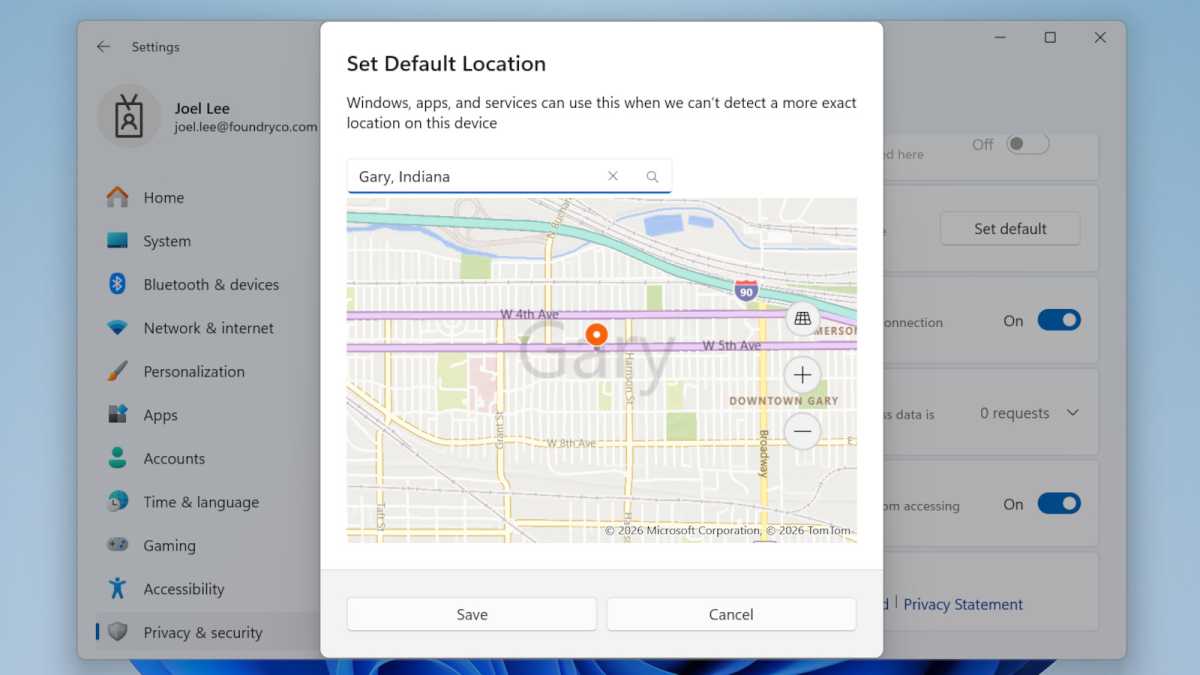The width and height of the screenshot is (1200, 675).
Task: Click the Privacy & security shield icon
Action: click(x=117, y=632)
